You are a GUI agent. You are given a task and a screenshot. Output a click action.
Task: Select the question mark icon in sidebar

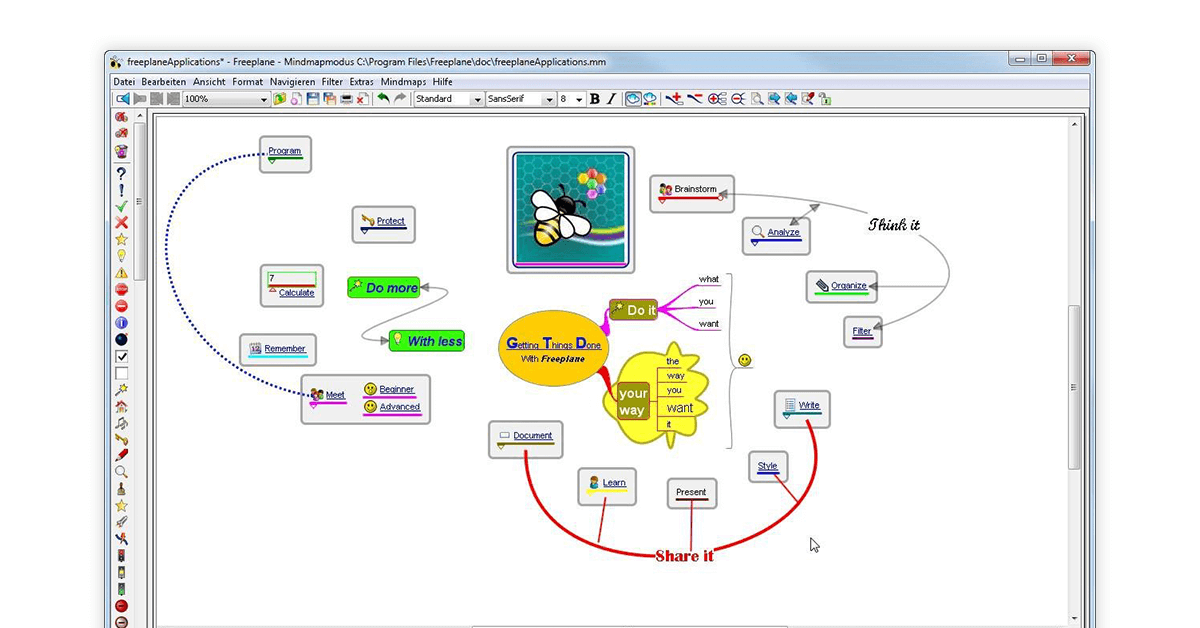click(121, 173)
